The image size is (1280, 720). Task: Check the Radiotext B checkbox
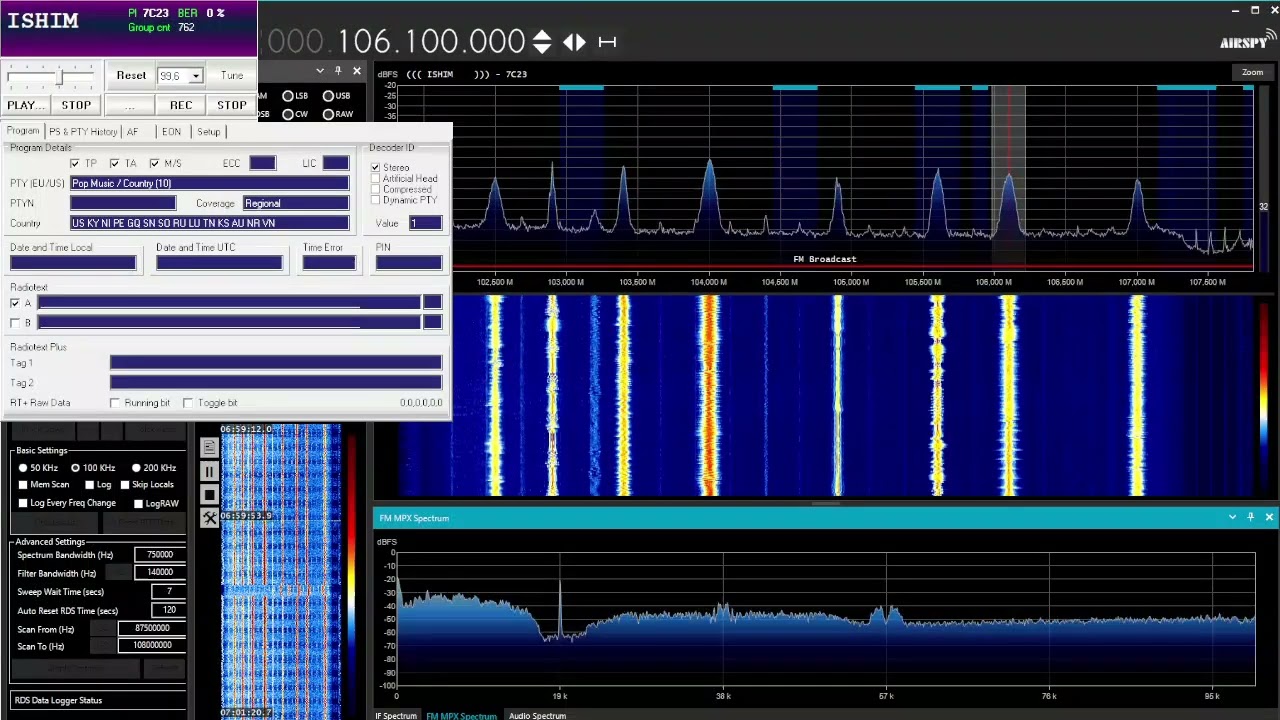[15, 323]
